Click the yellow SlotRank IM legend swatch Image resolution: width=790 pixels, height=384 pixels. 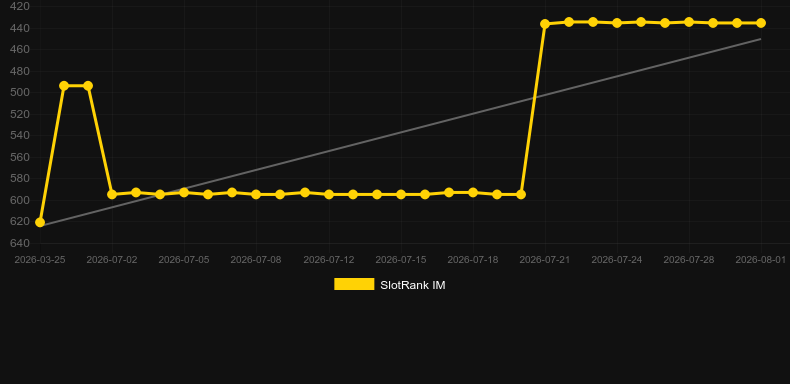coord(354,284)
